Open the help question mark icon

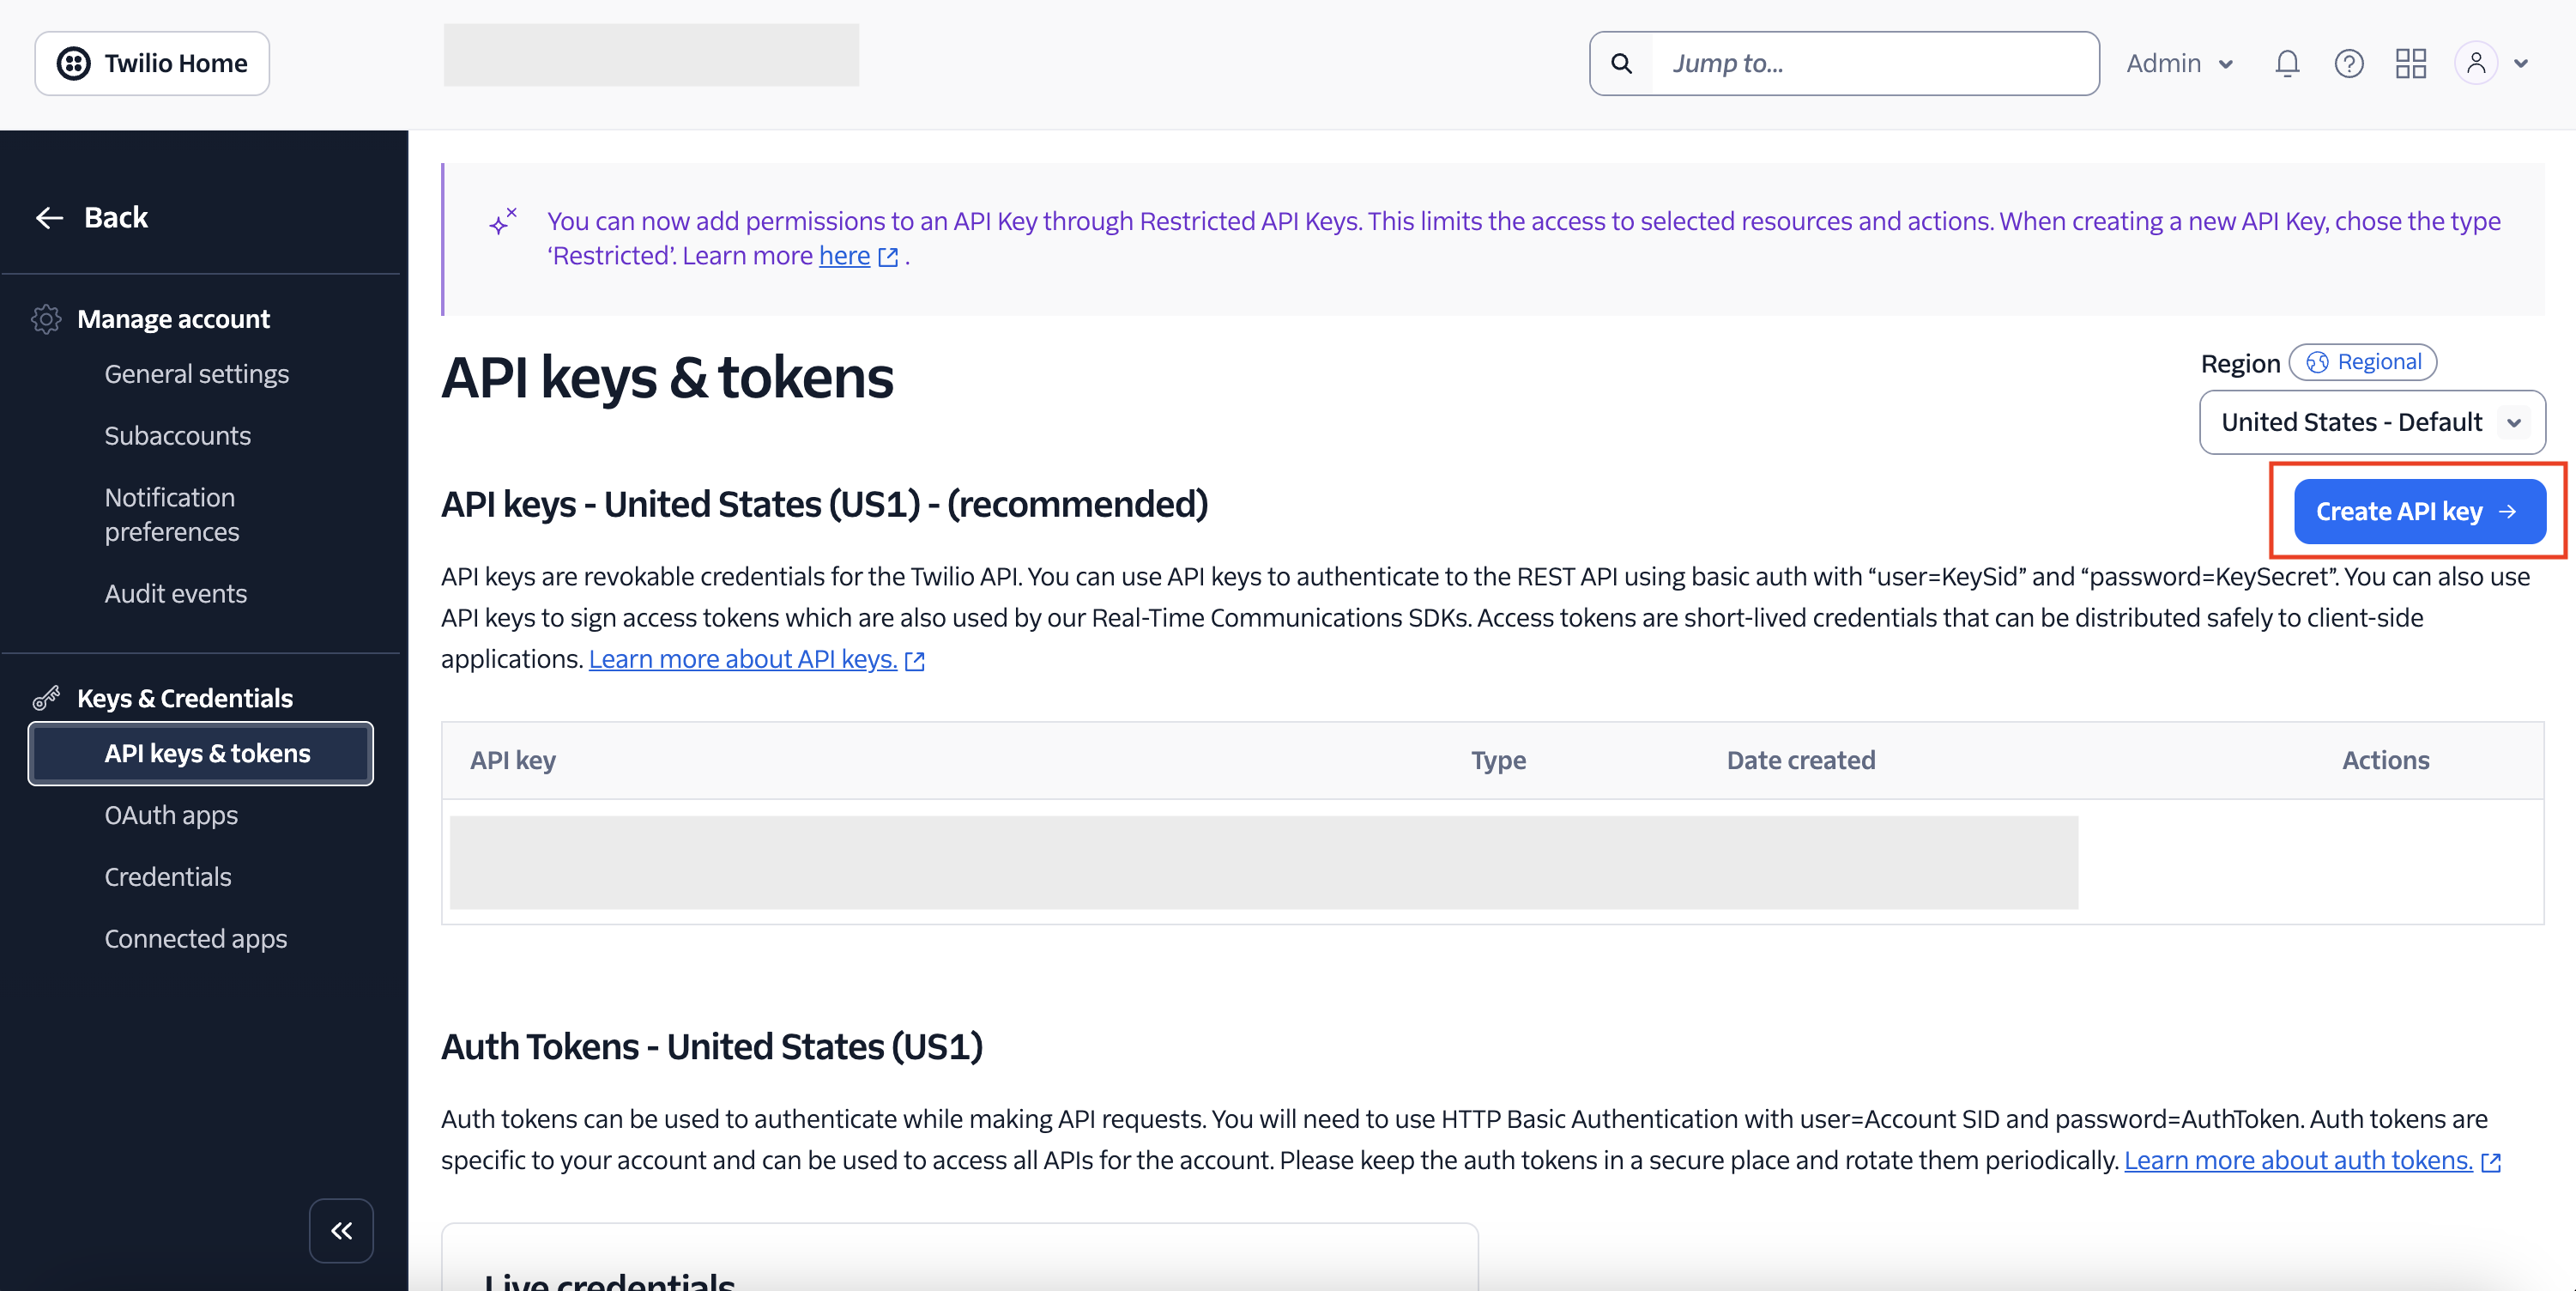pyautogui.click(x=2348, y=64)
